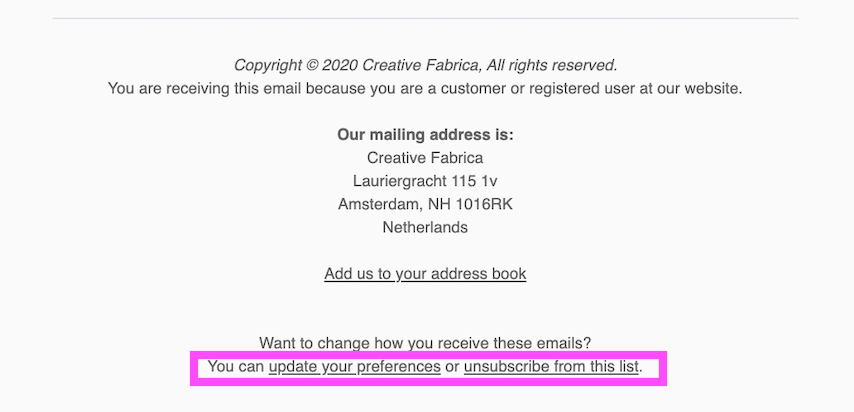Click "unsubscribe from this list" link
Image resolution: width=854 pixels, height=412 pixels.
551,367
